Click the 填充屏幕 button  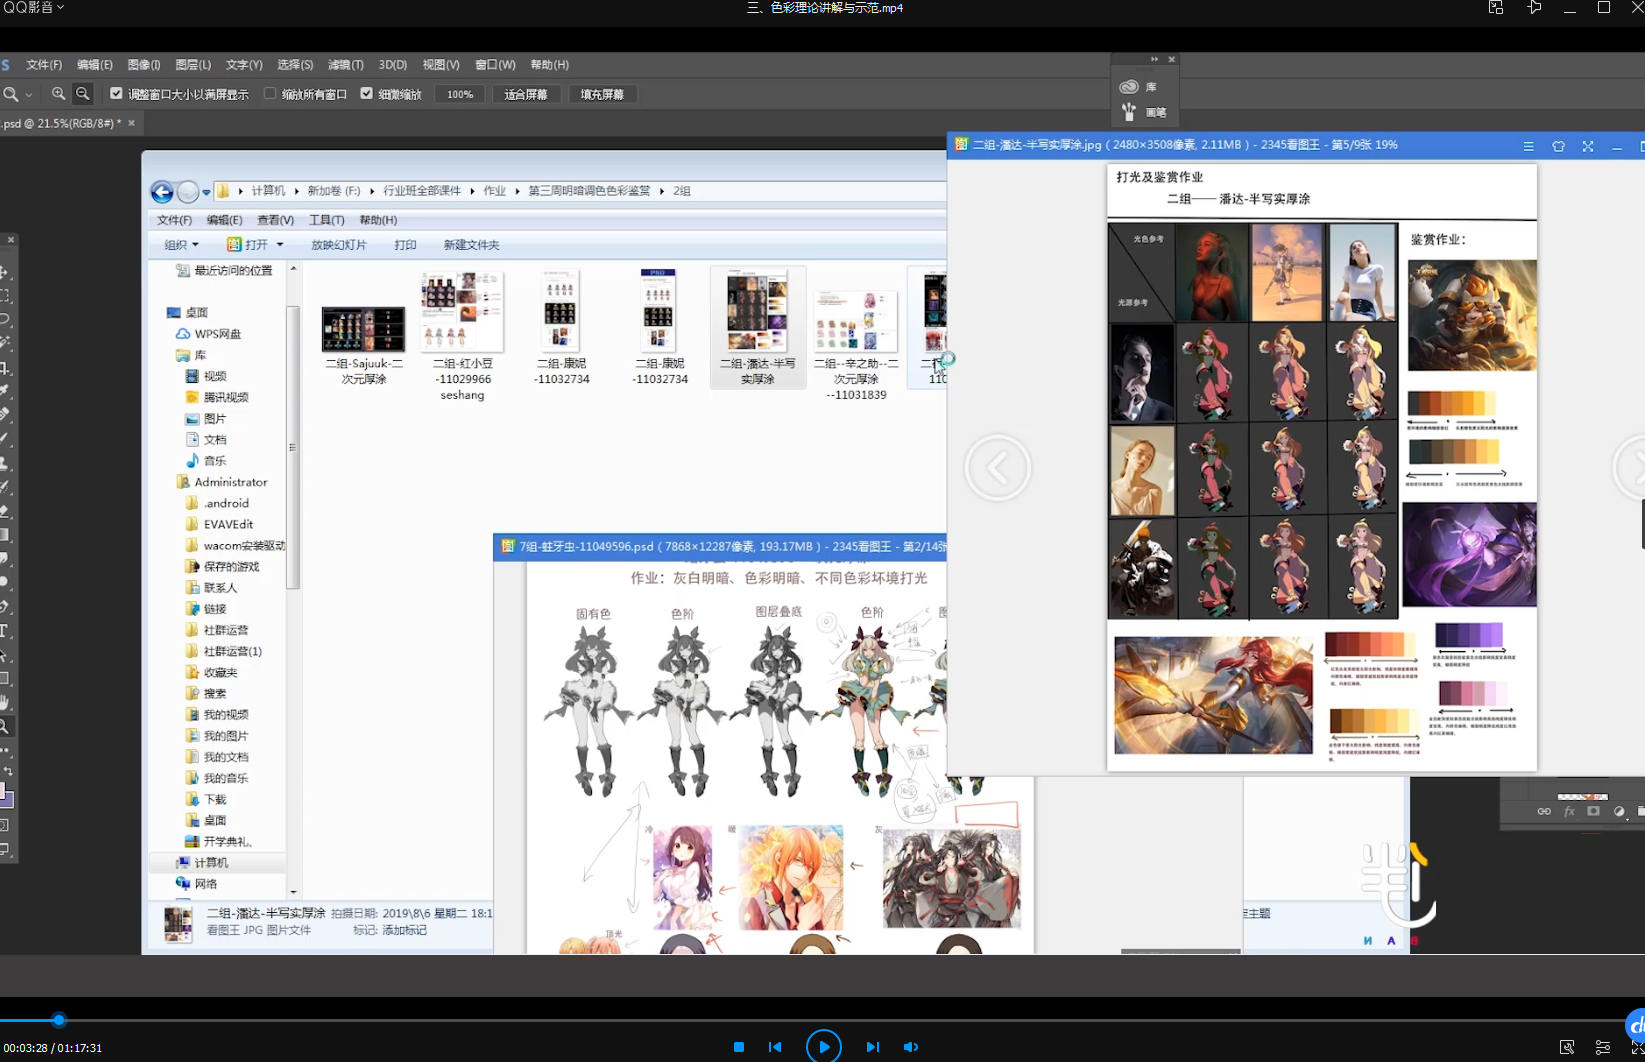click(x=602, y=94)
